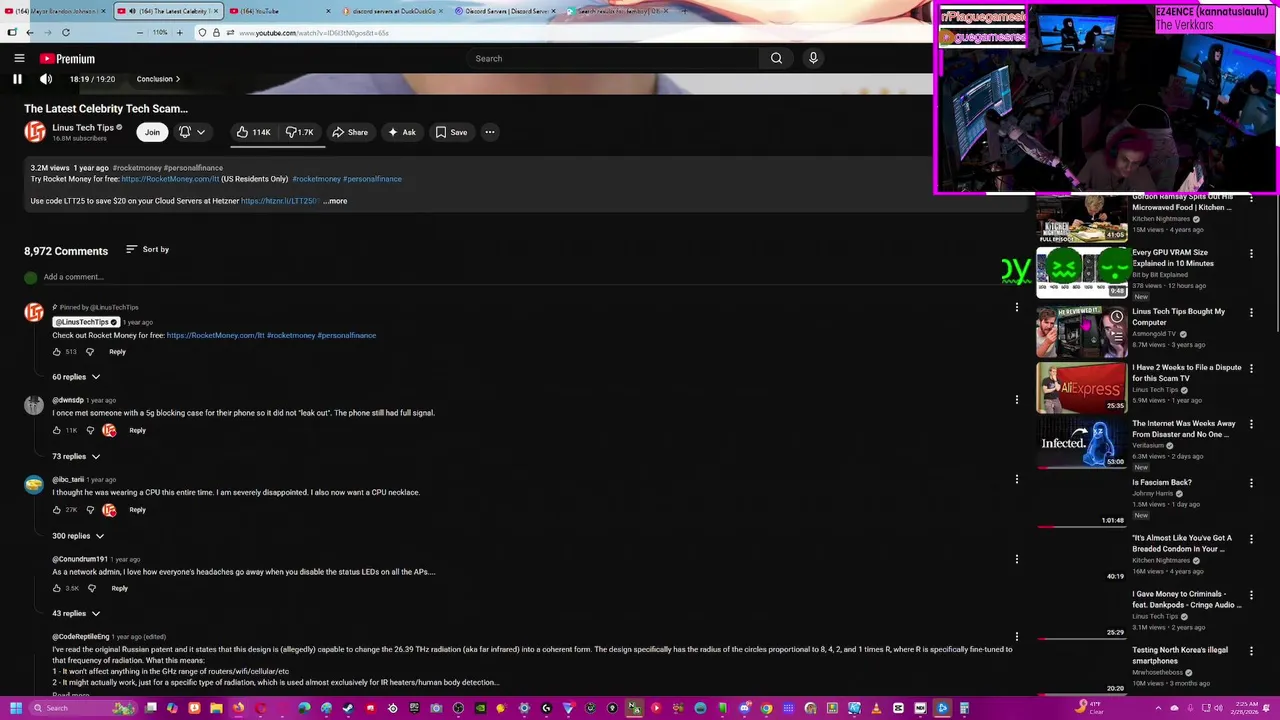Pause the video playback
Screen dimensions: 1280x720
pos(17,79)
